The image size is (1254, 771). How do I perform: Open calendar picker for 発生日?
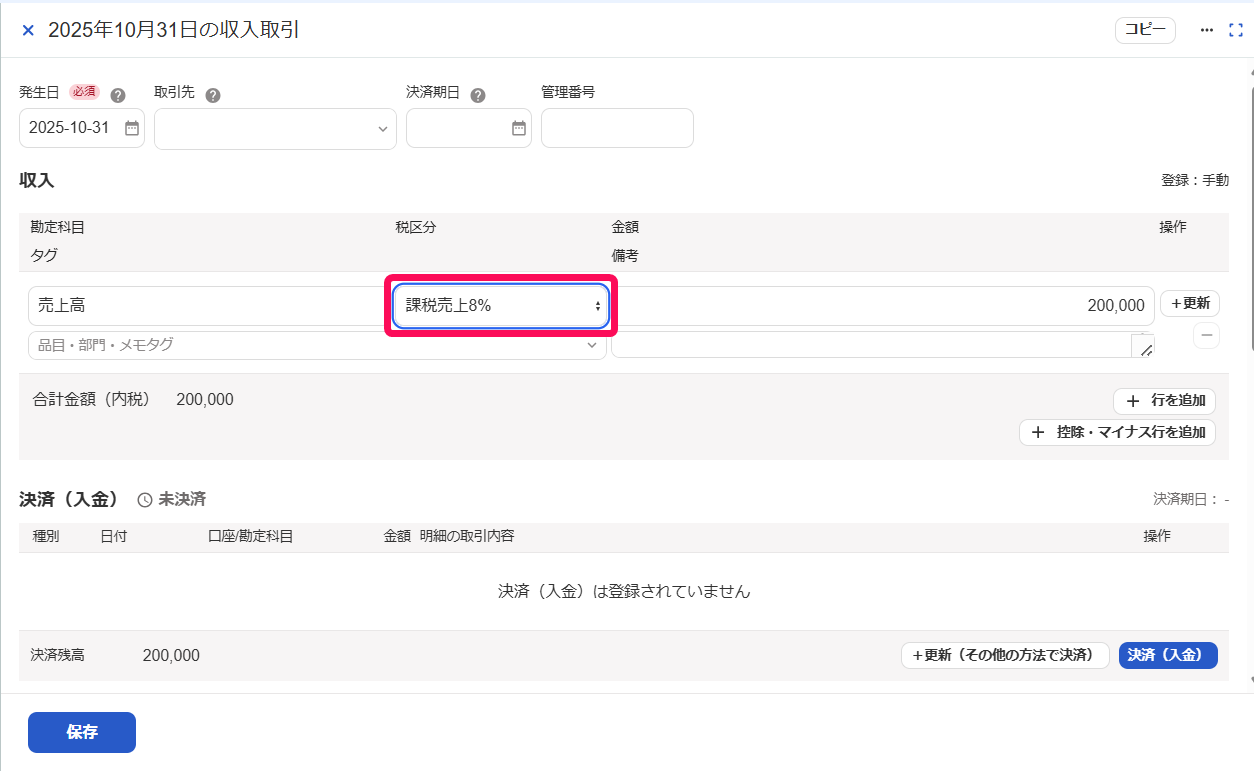(x=131, y=128)
